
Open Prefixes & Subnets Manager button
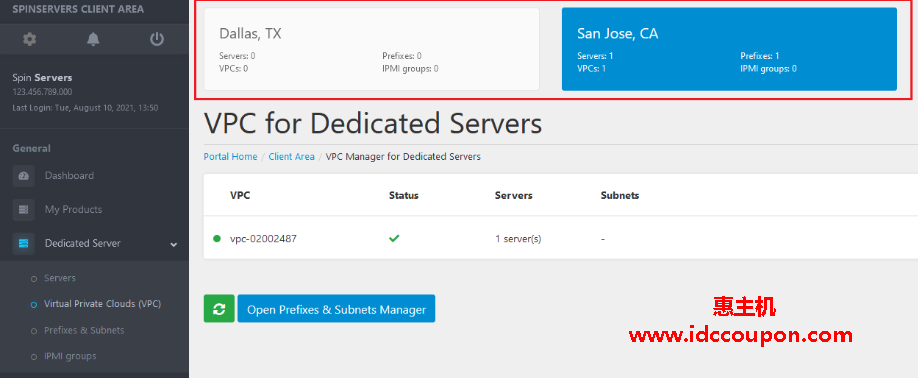coord(336,308)
